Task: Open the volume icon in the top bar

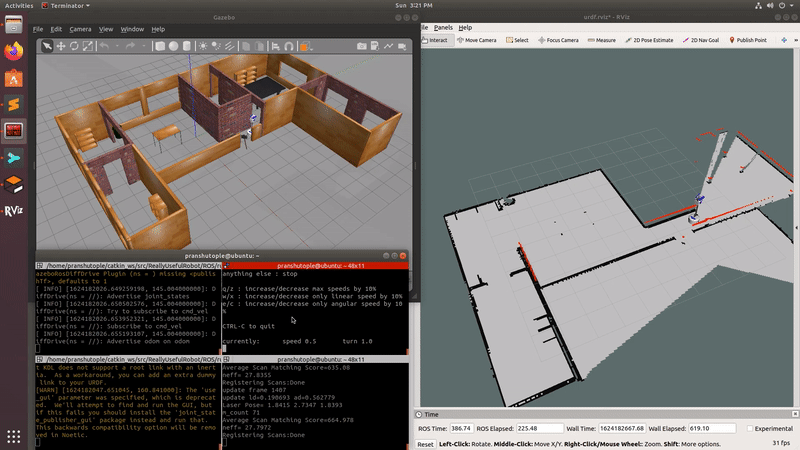Action: (770, 6)
